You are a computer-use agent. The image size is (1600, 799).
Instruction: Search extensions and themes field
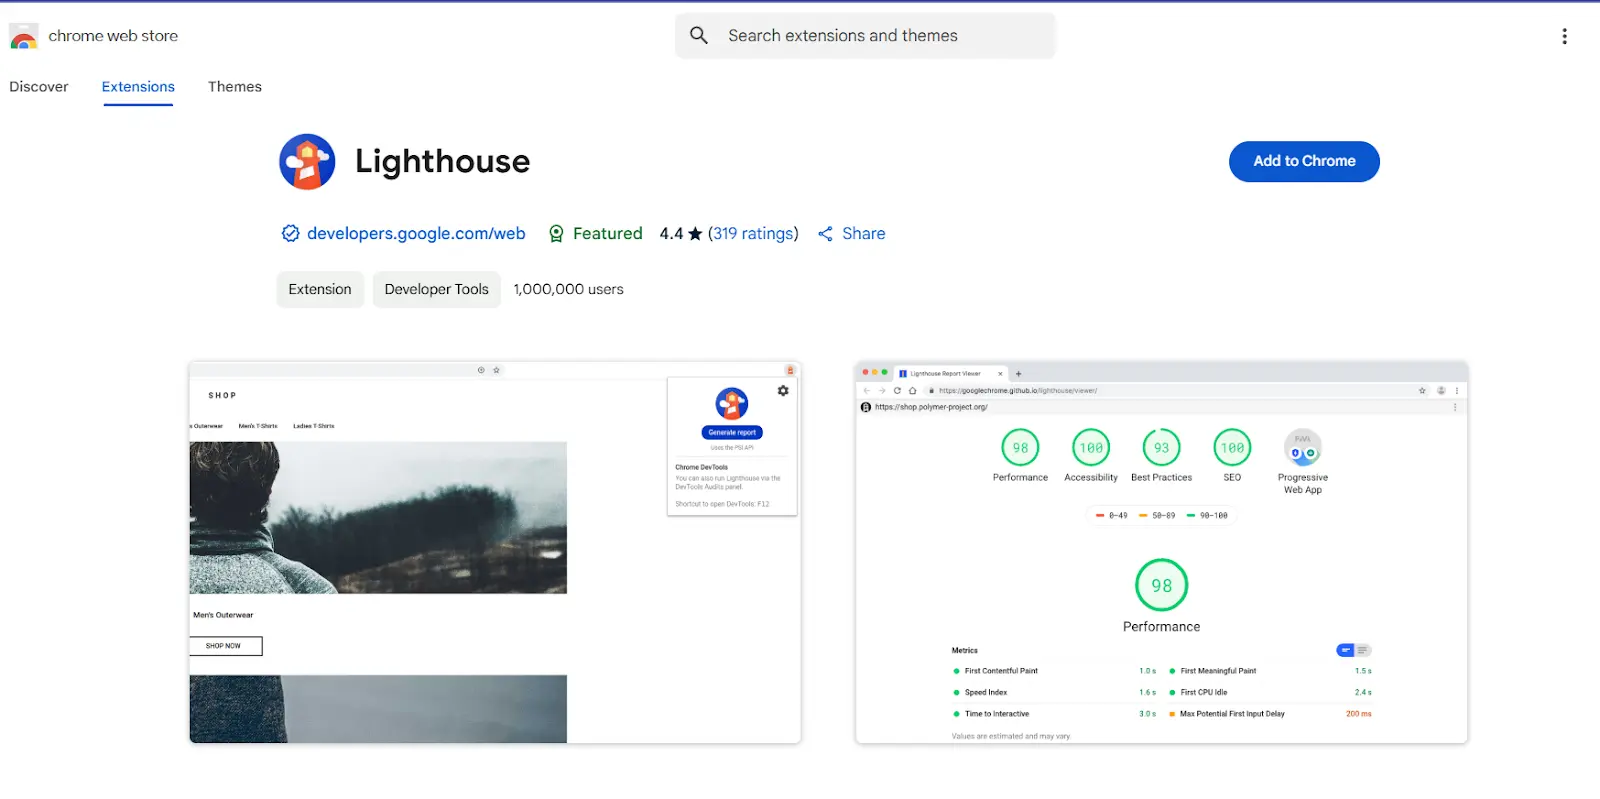(865, 36)
